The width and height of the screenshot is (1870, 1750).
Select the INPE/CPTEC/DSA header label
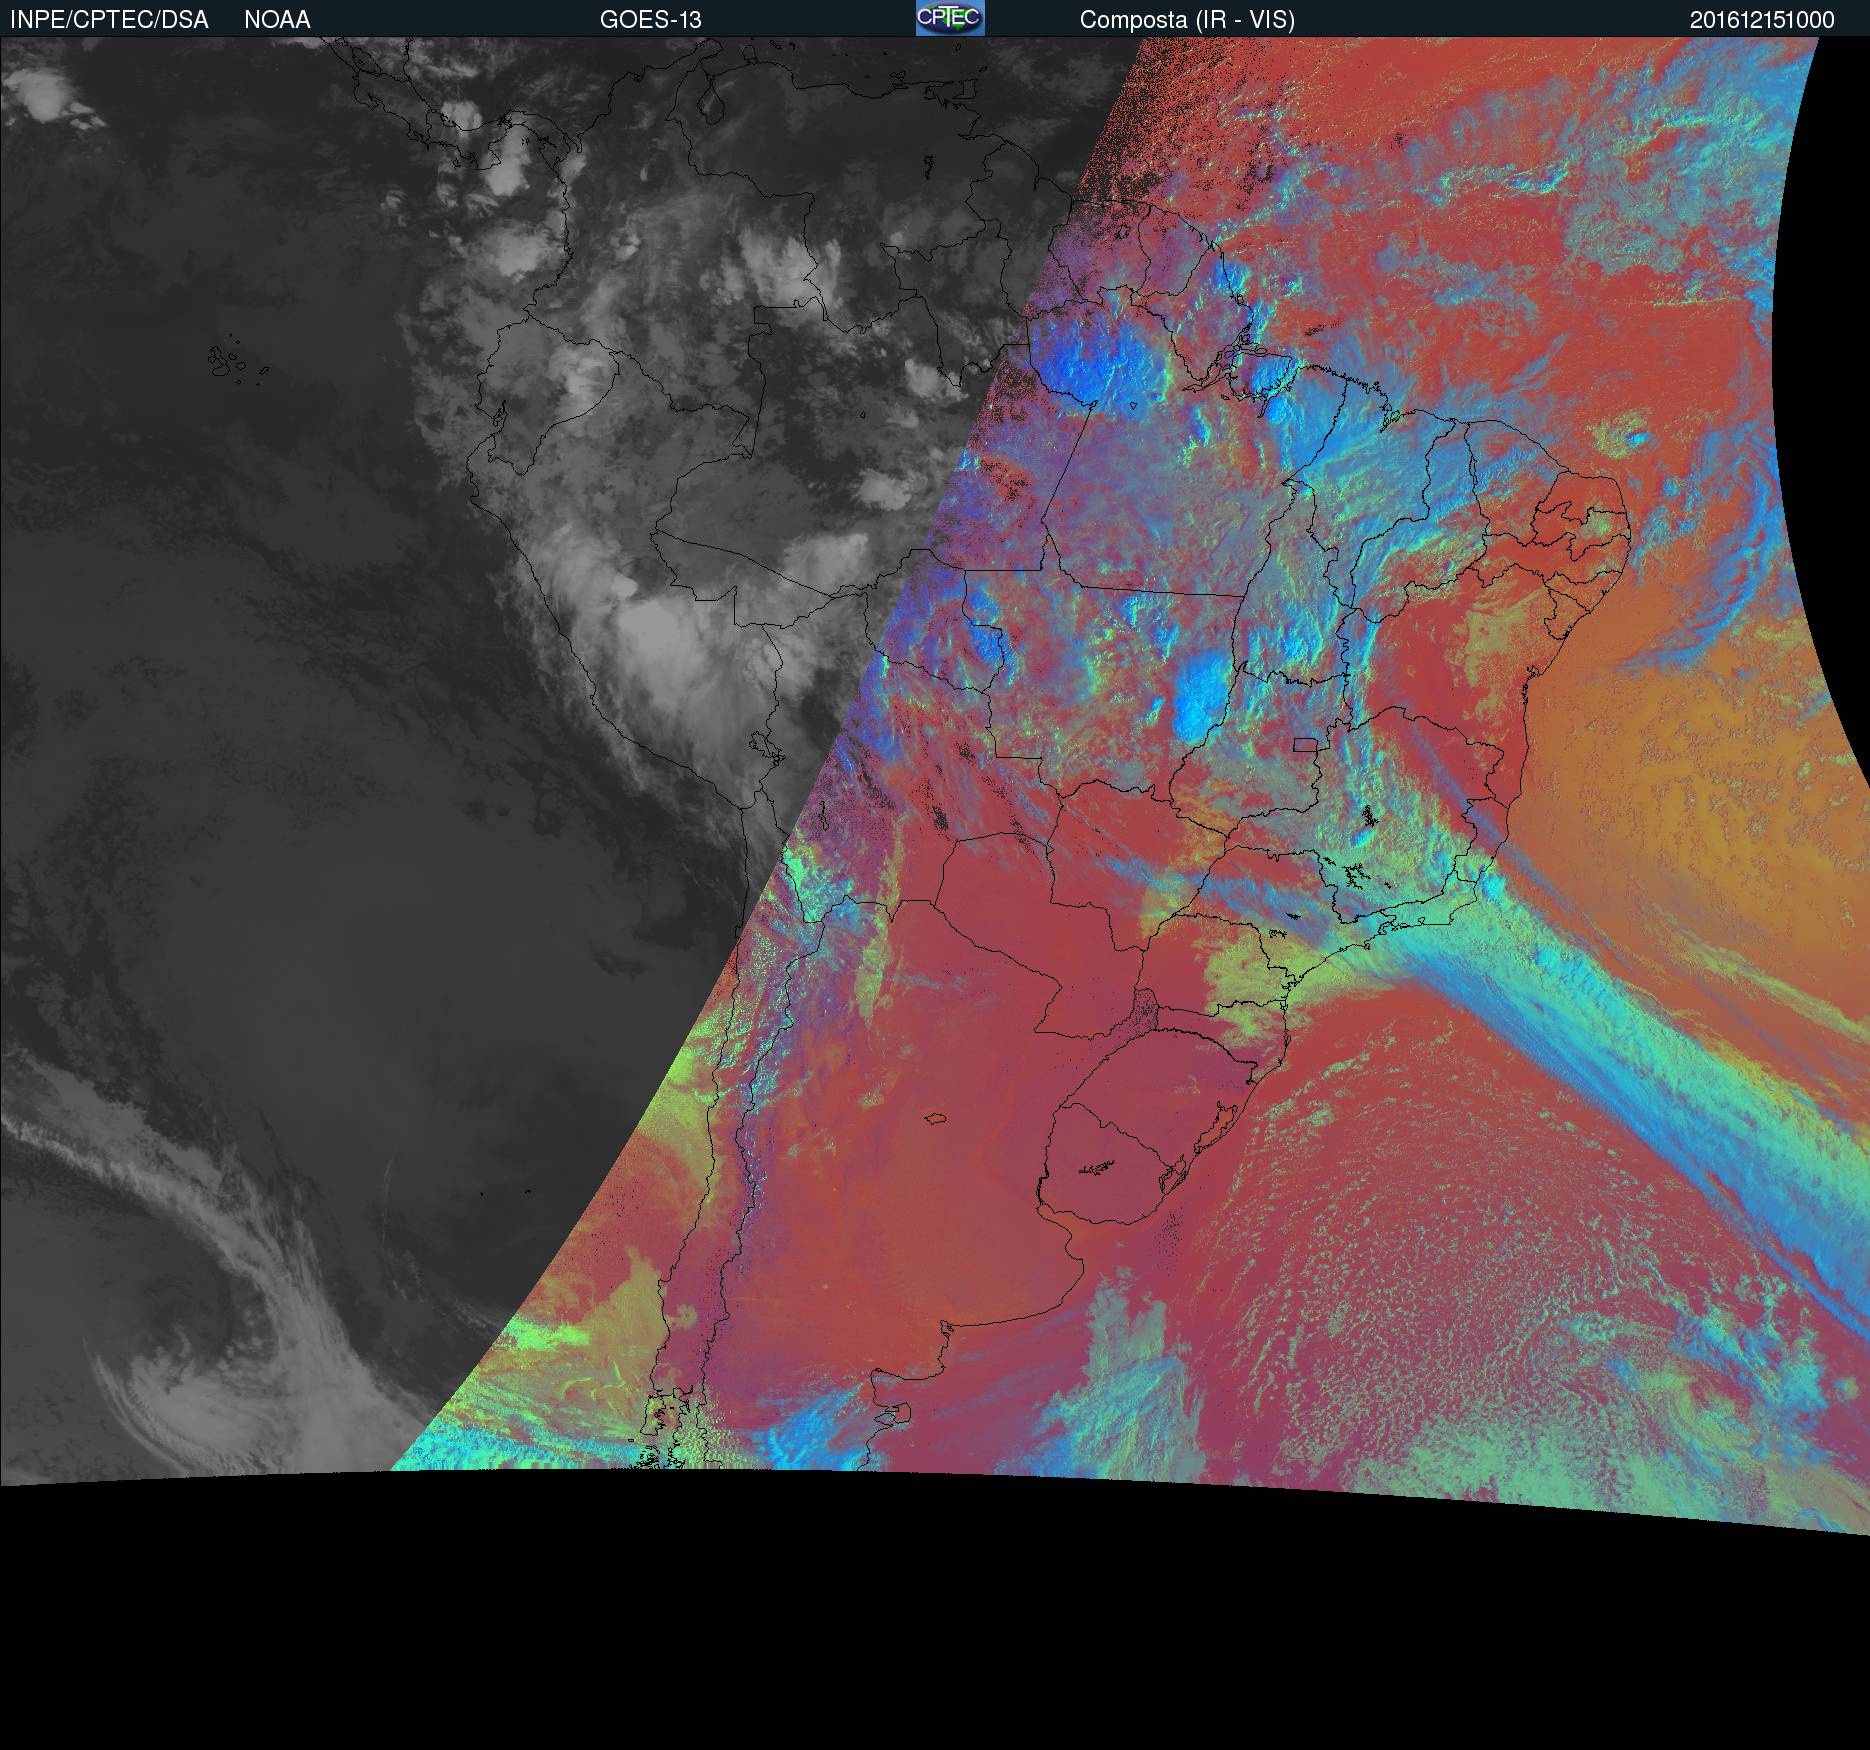109,20
